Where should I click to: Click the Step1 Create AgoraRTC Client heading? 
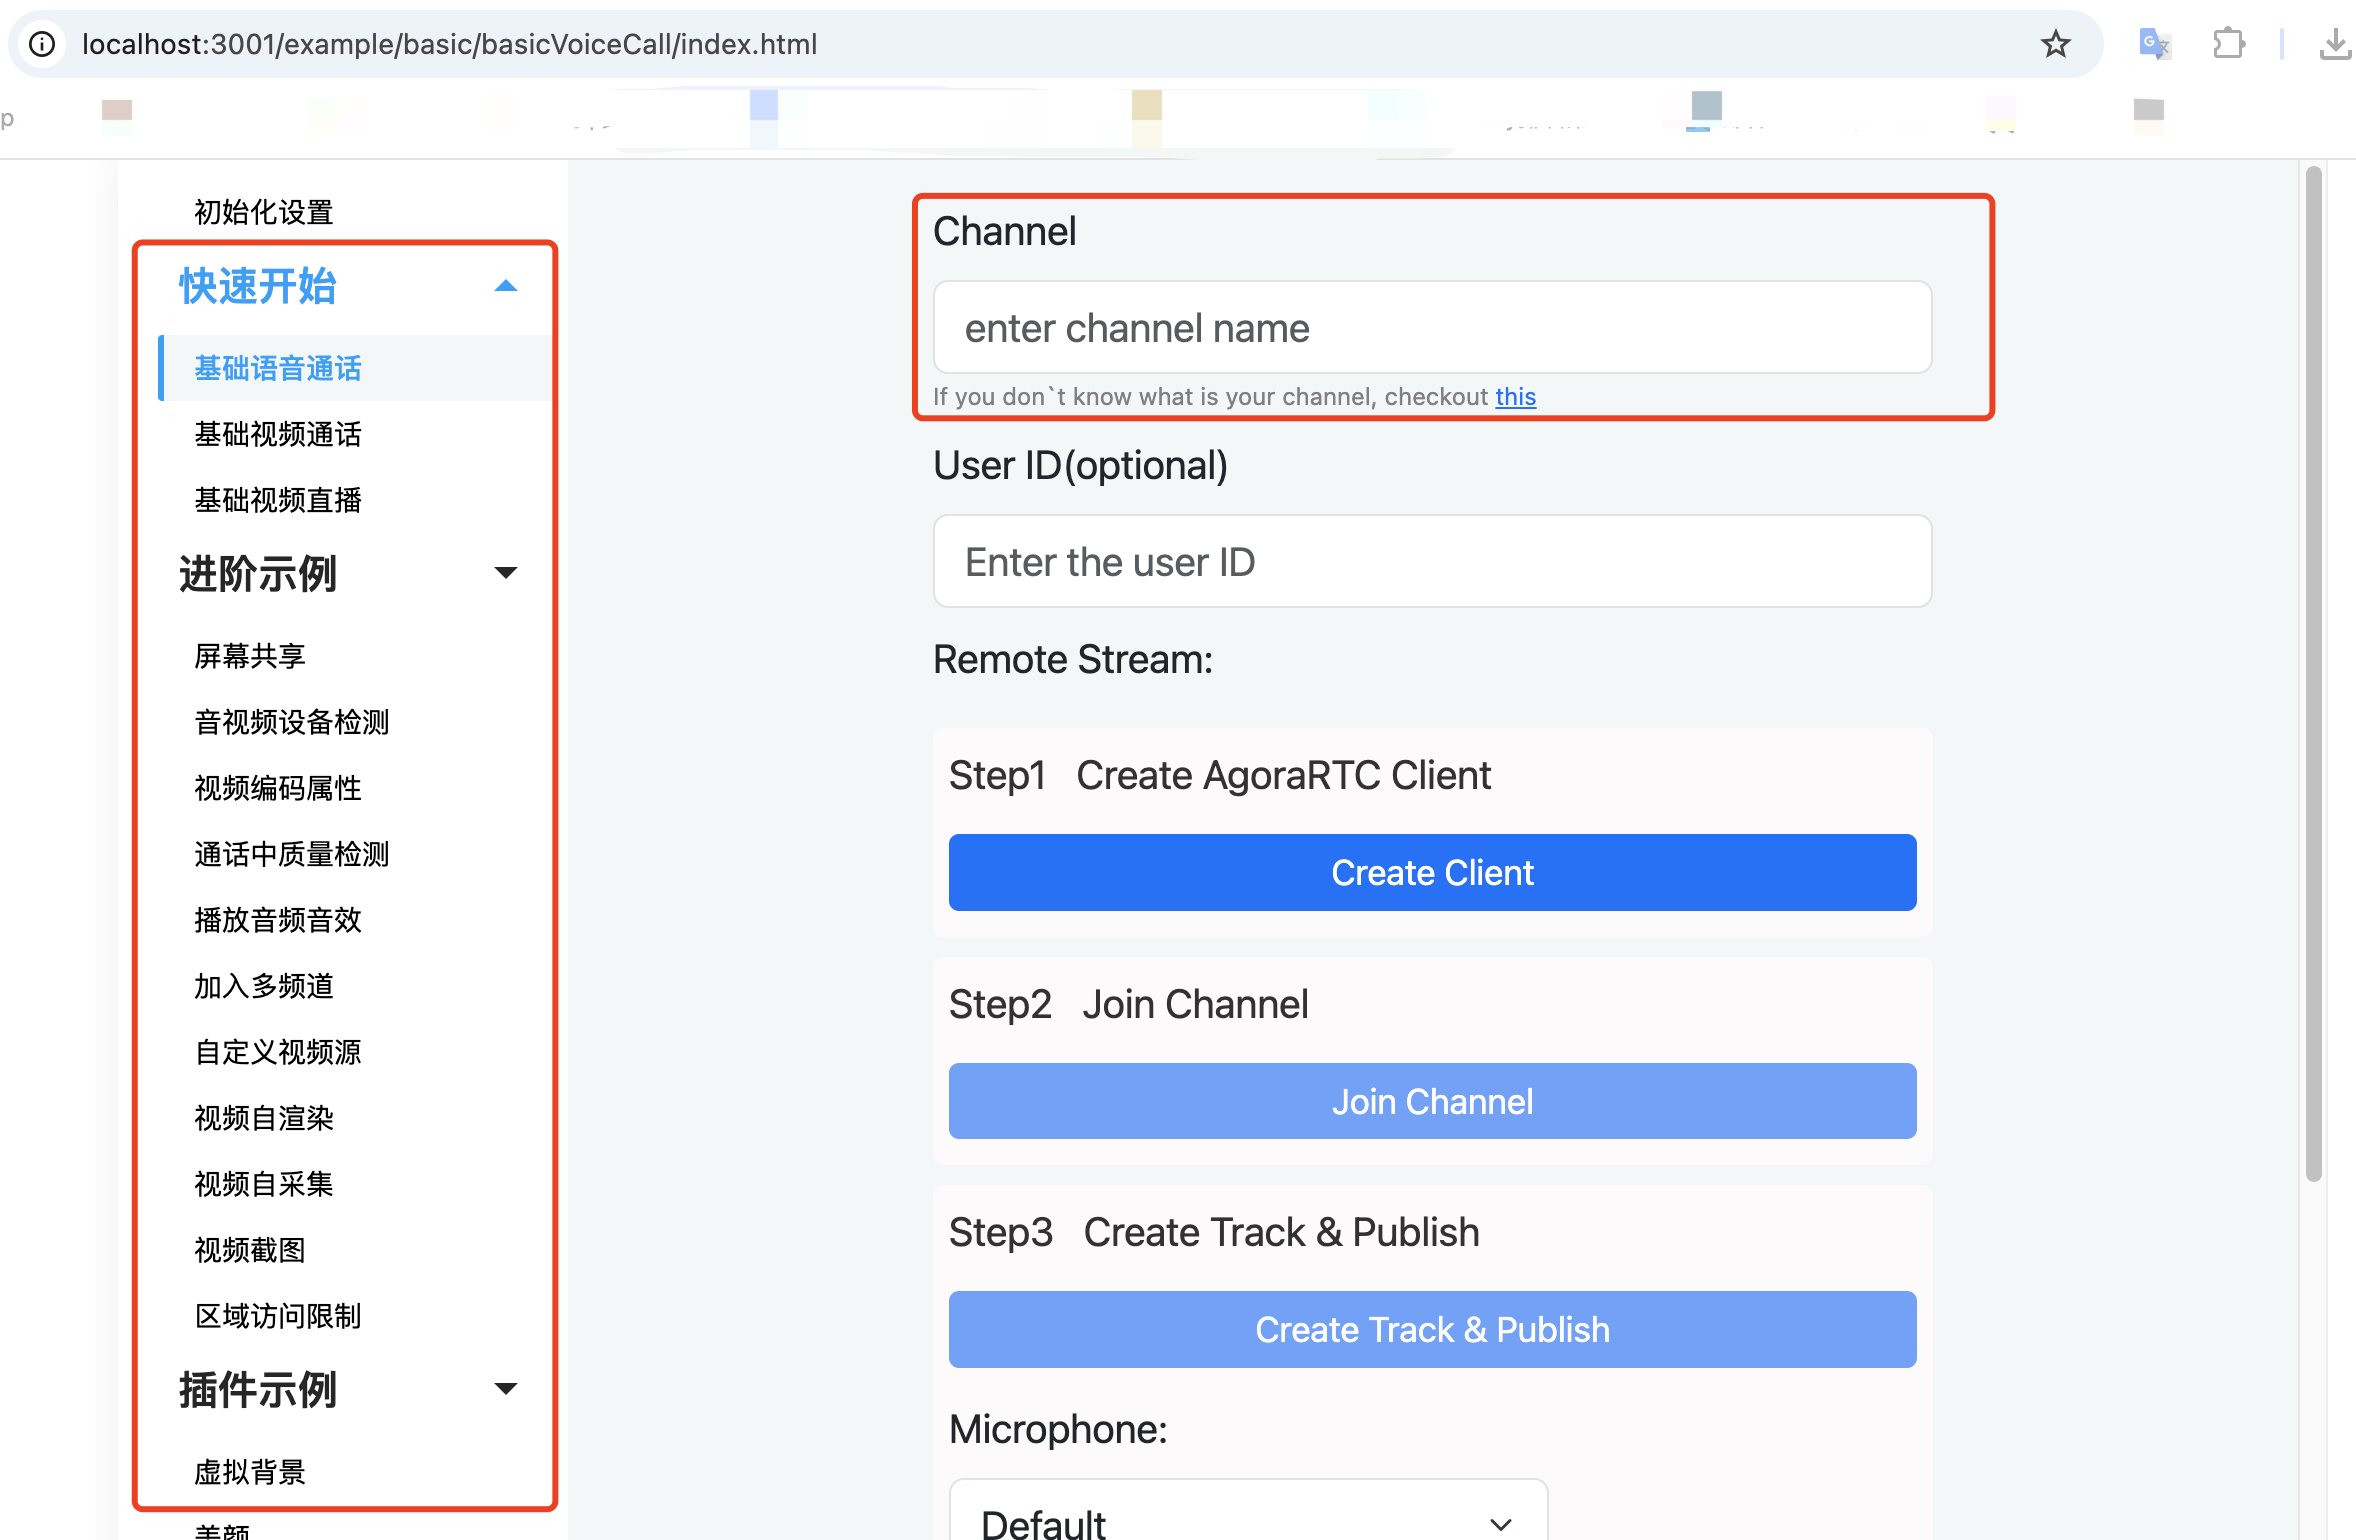click(1219, 776)
